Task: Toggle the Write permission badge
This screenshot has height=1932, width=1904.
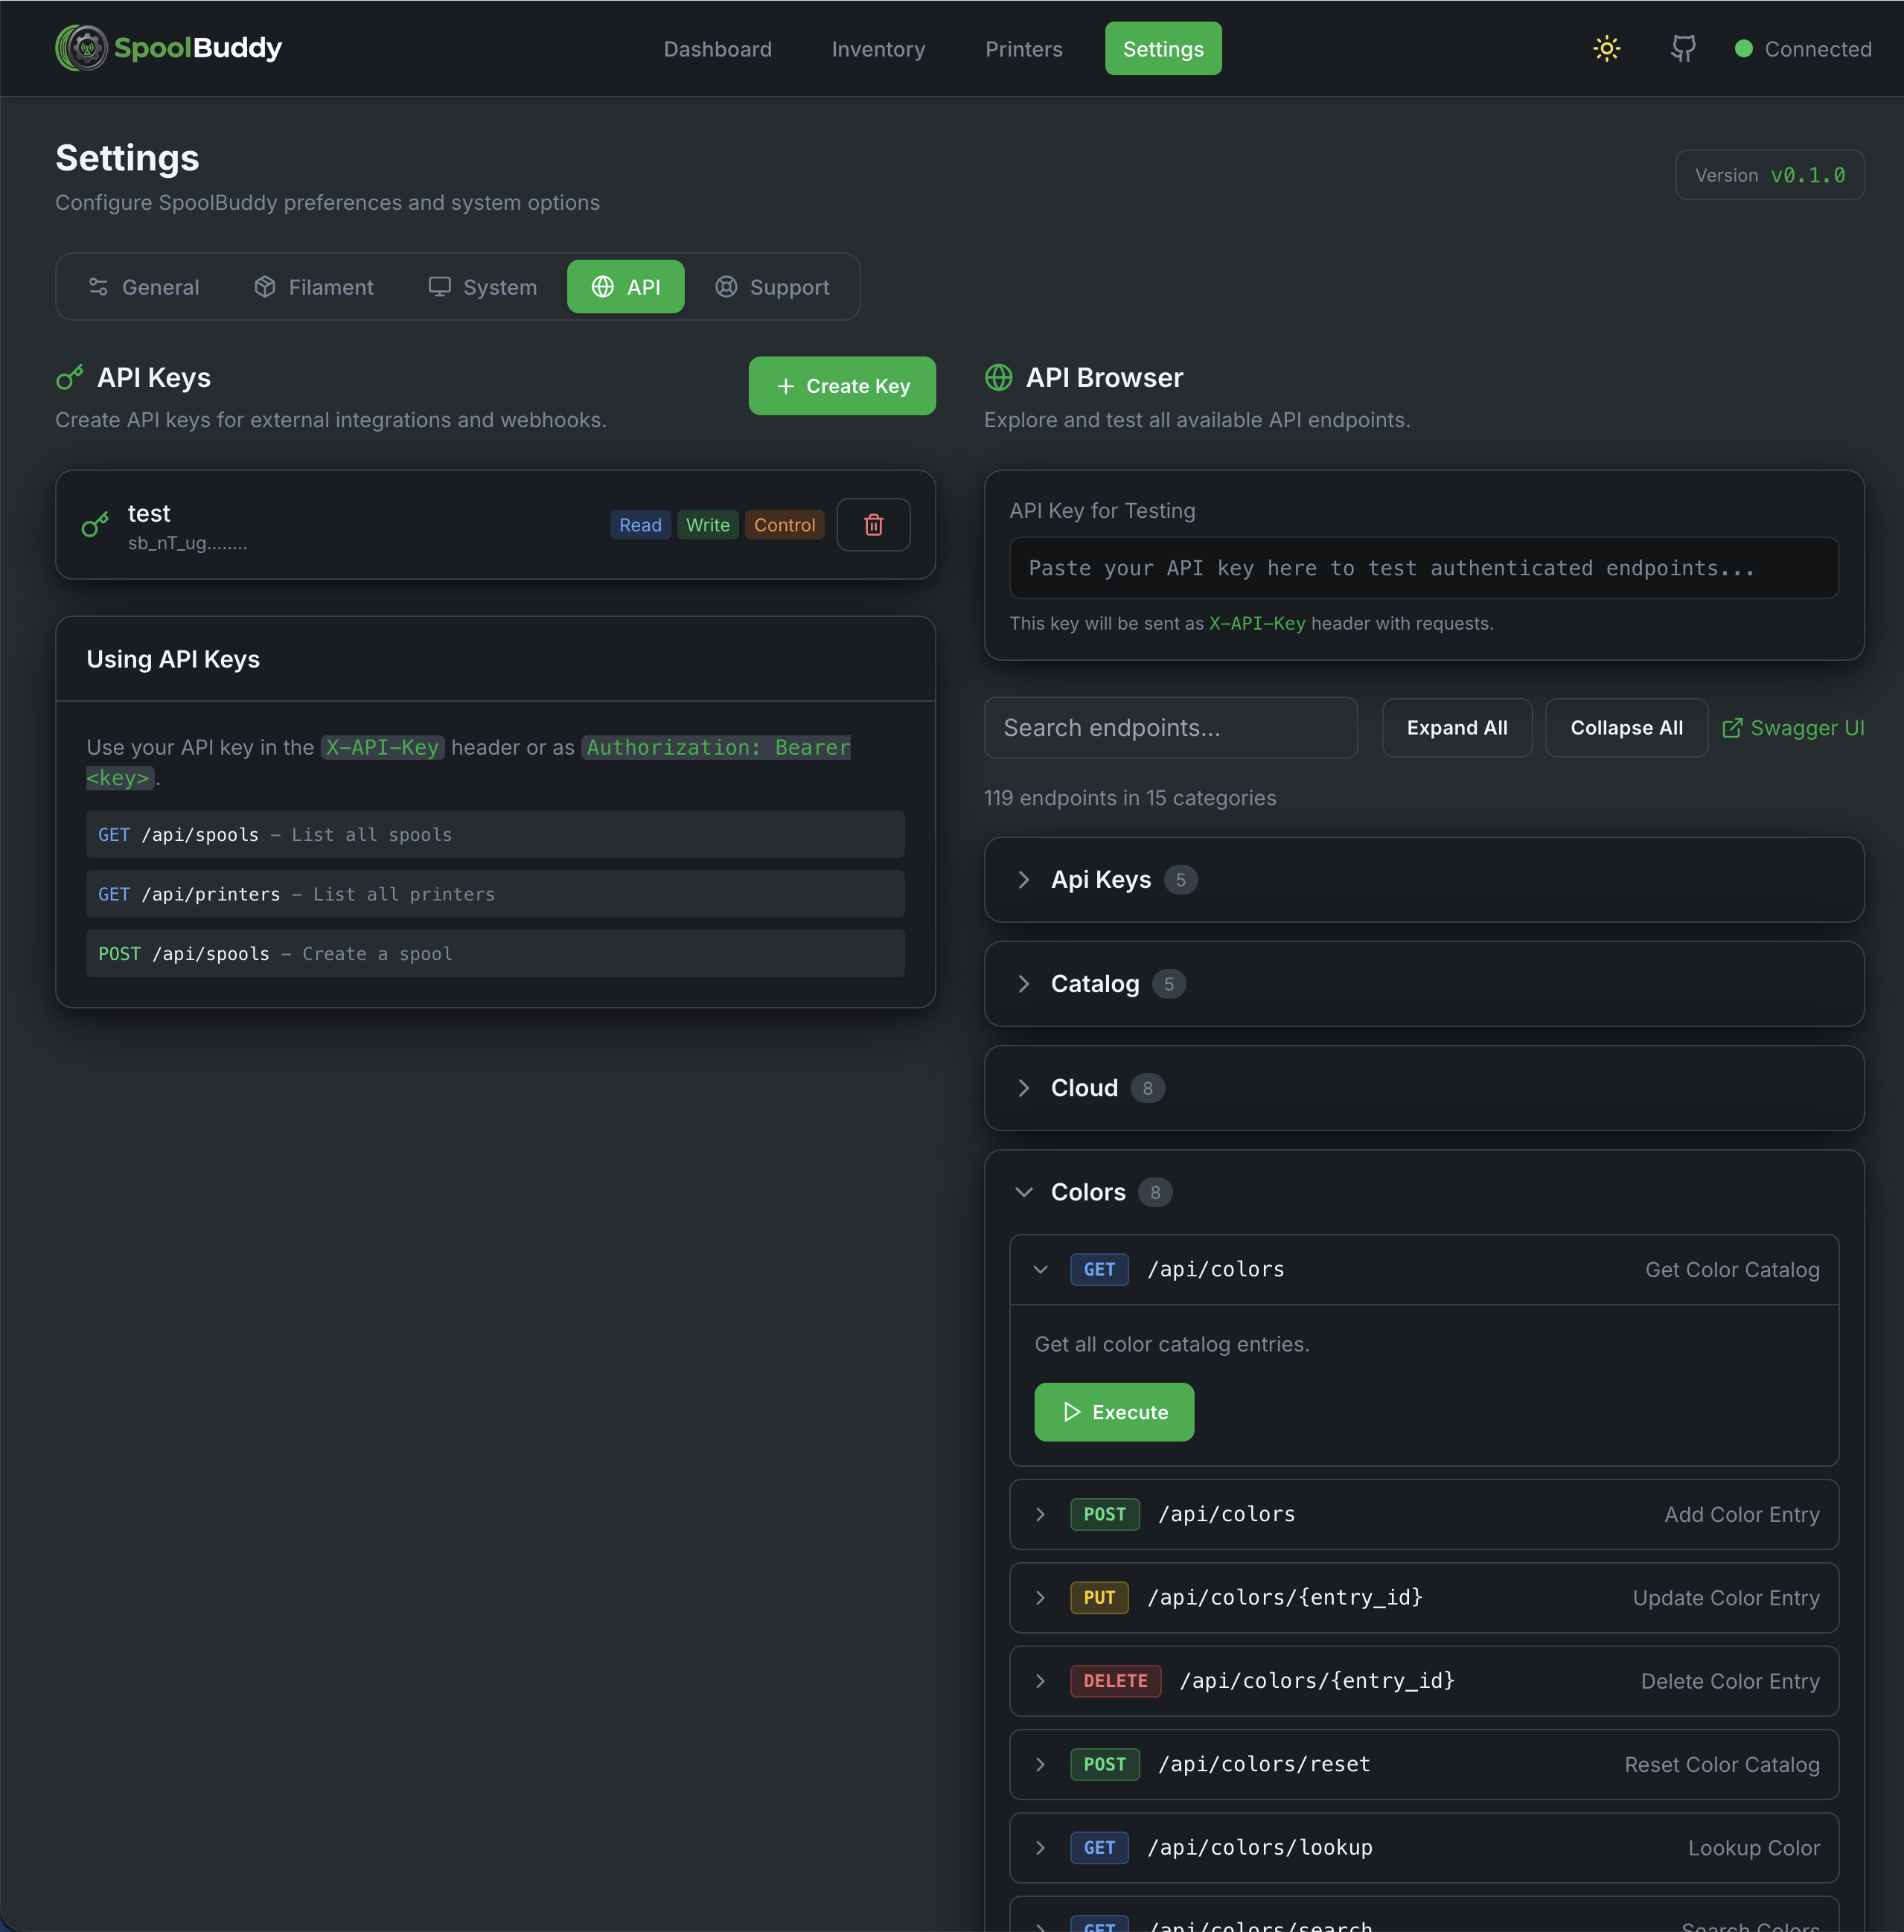Action: click(x=708, y=524)
